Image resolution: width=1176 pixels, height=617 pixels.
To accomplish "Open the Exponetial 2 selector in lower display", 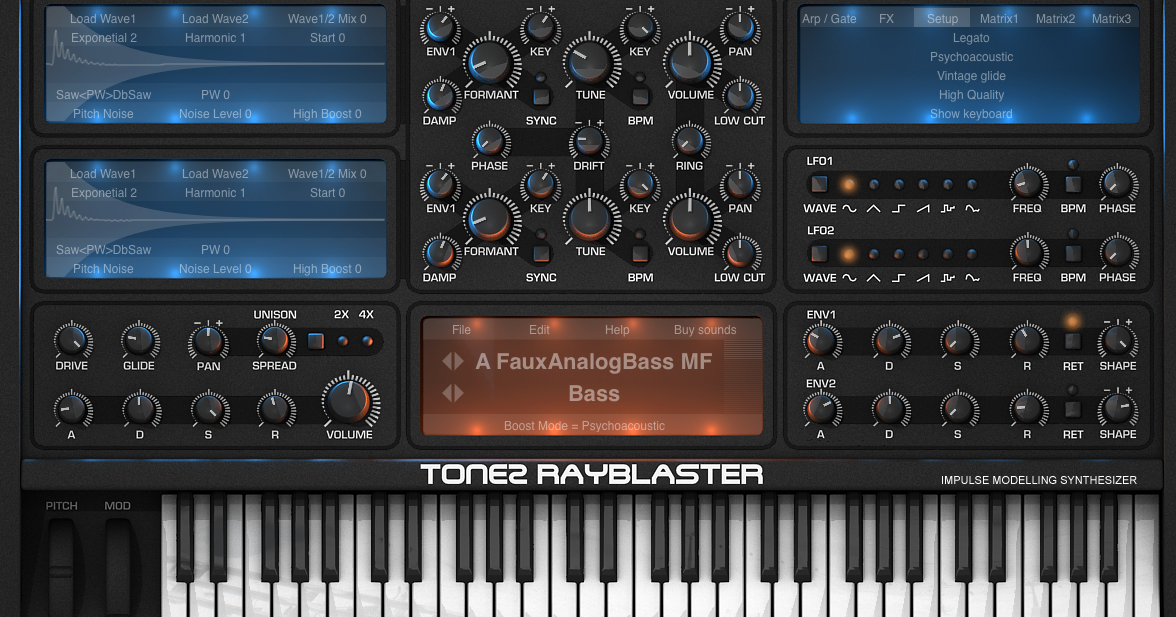I will coord(104,193).
